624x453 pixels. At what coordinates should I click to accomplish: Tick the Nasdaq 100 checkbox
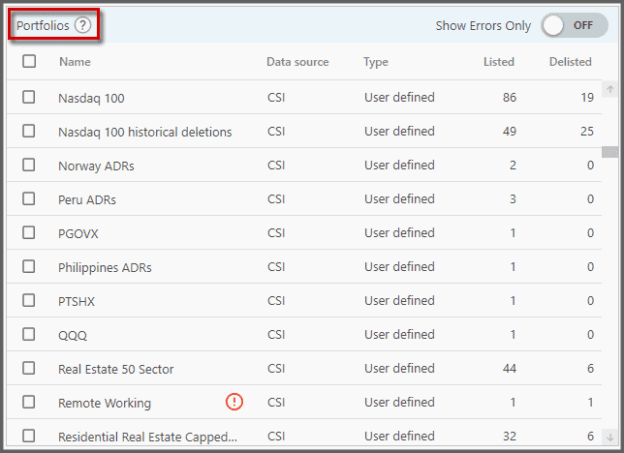(x=29, y=98)
